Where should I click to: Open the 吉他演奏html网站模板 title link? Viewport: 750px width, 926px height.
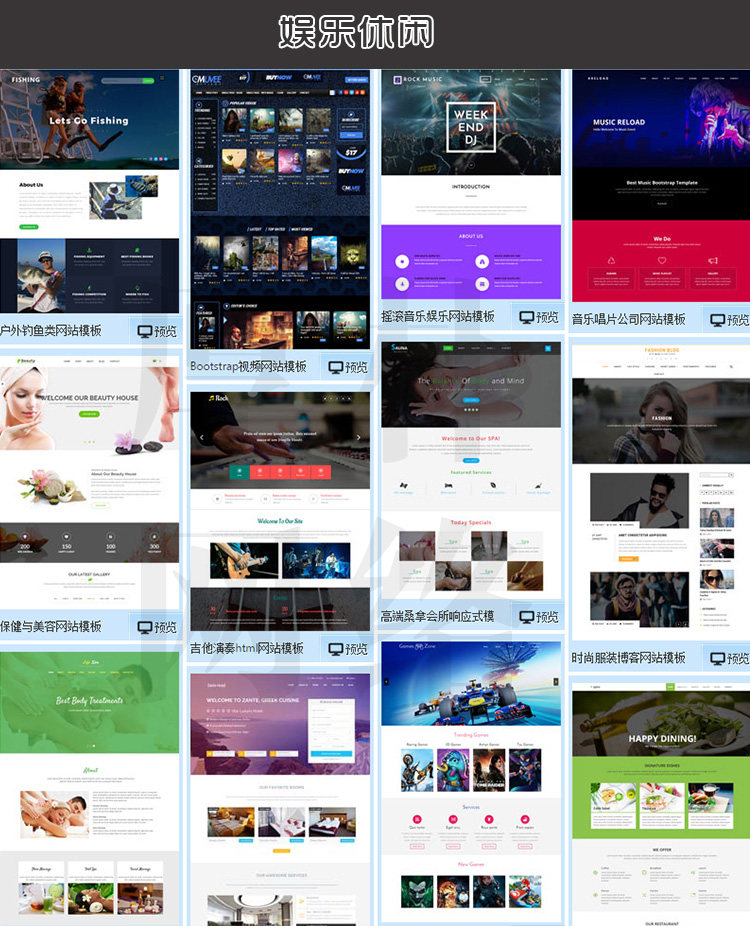pos(247,648)
